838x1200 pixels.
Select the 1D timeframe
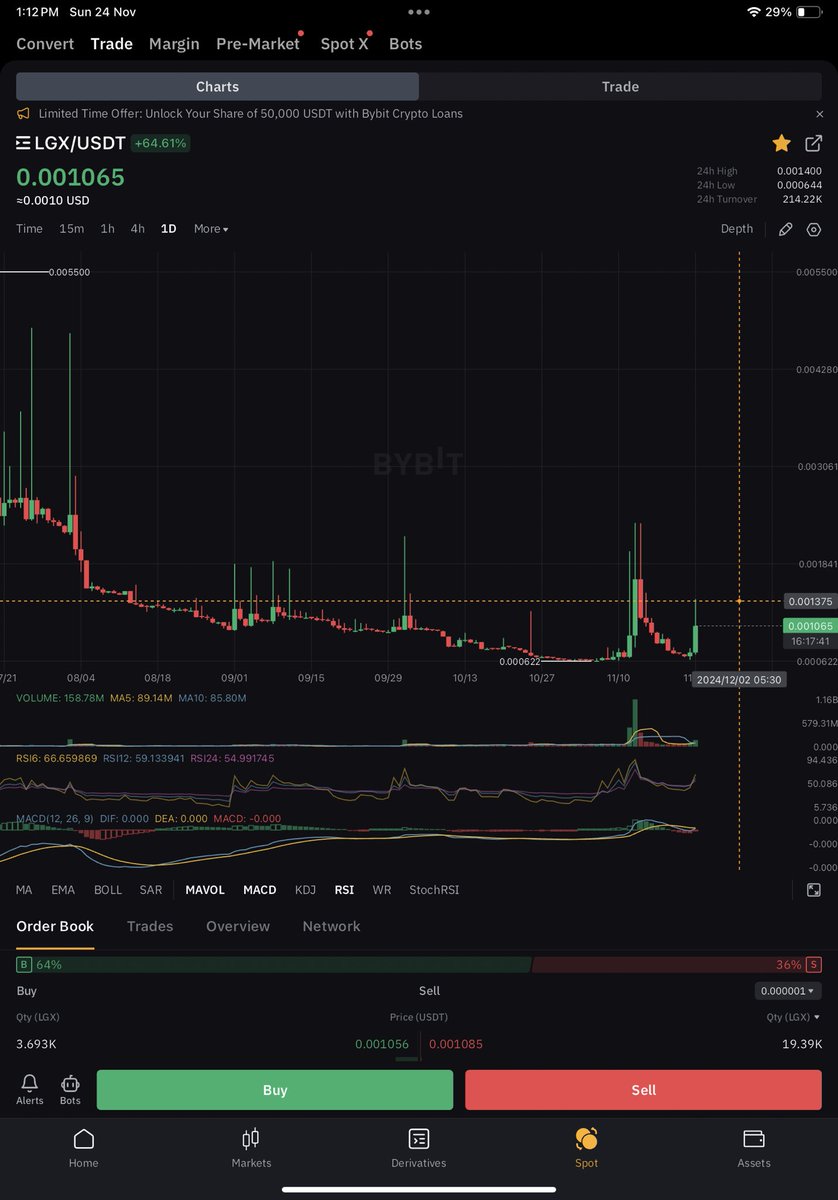tap(168, 229)
